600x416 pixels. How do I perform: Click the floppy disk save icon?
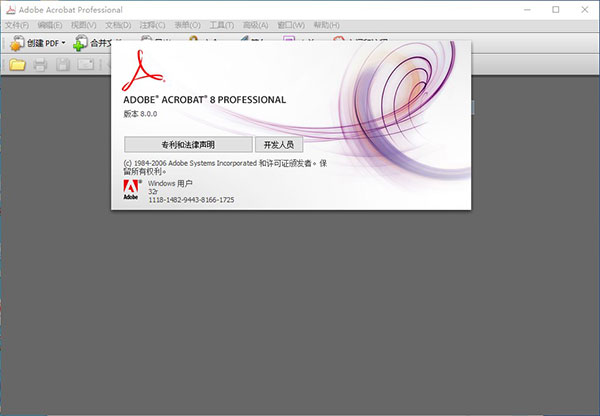pyautogui.click(x=63, y=65)
